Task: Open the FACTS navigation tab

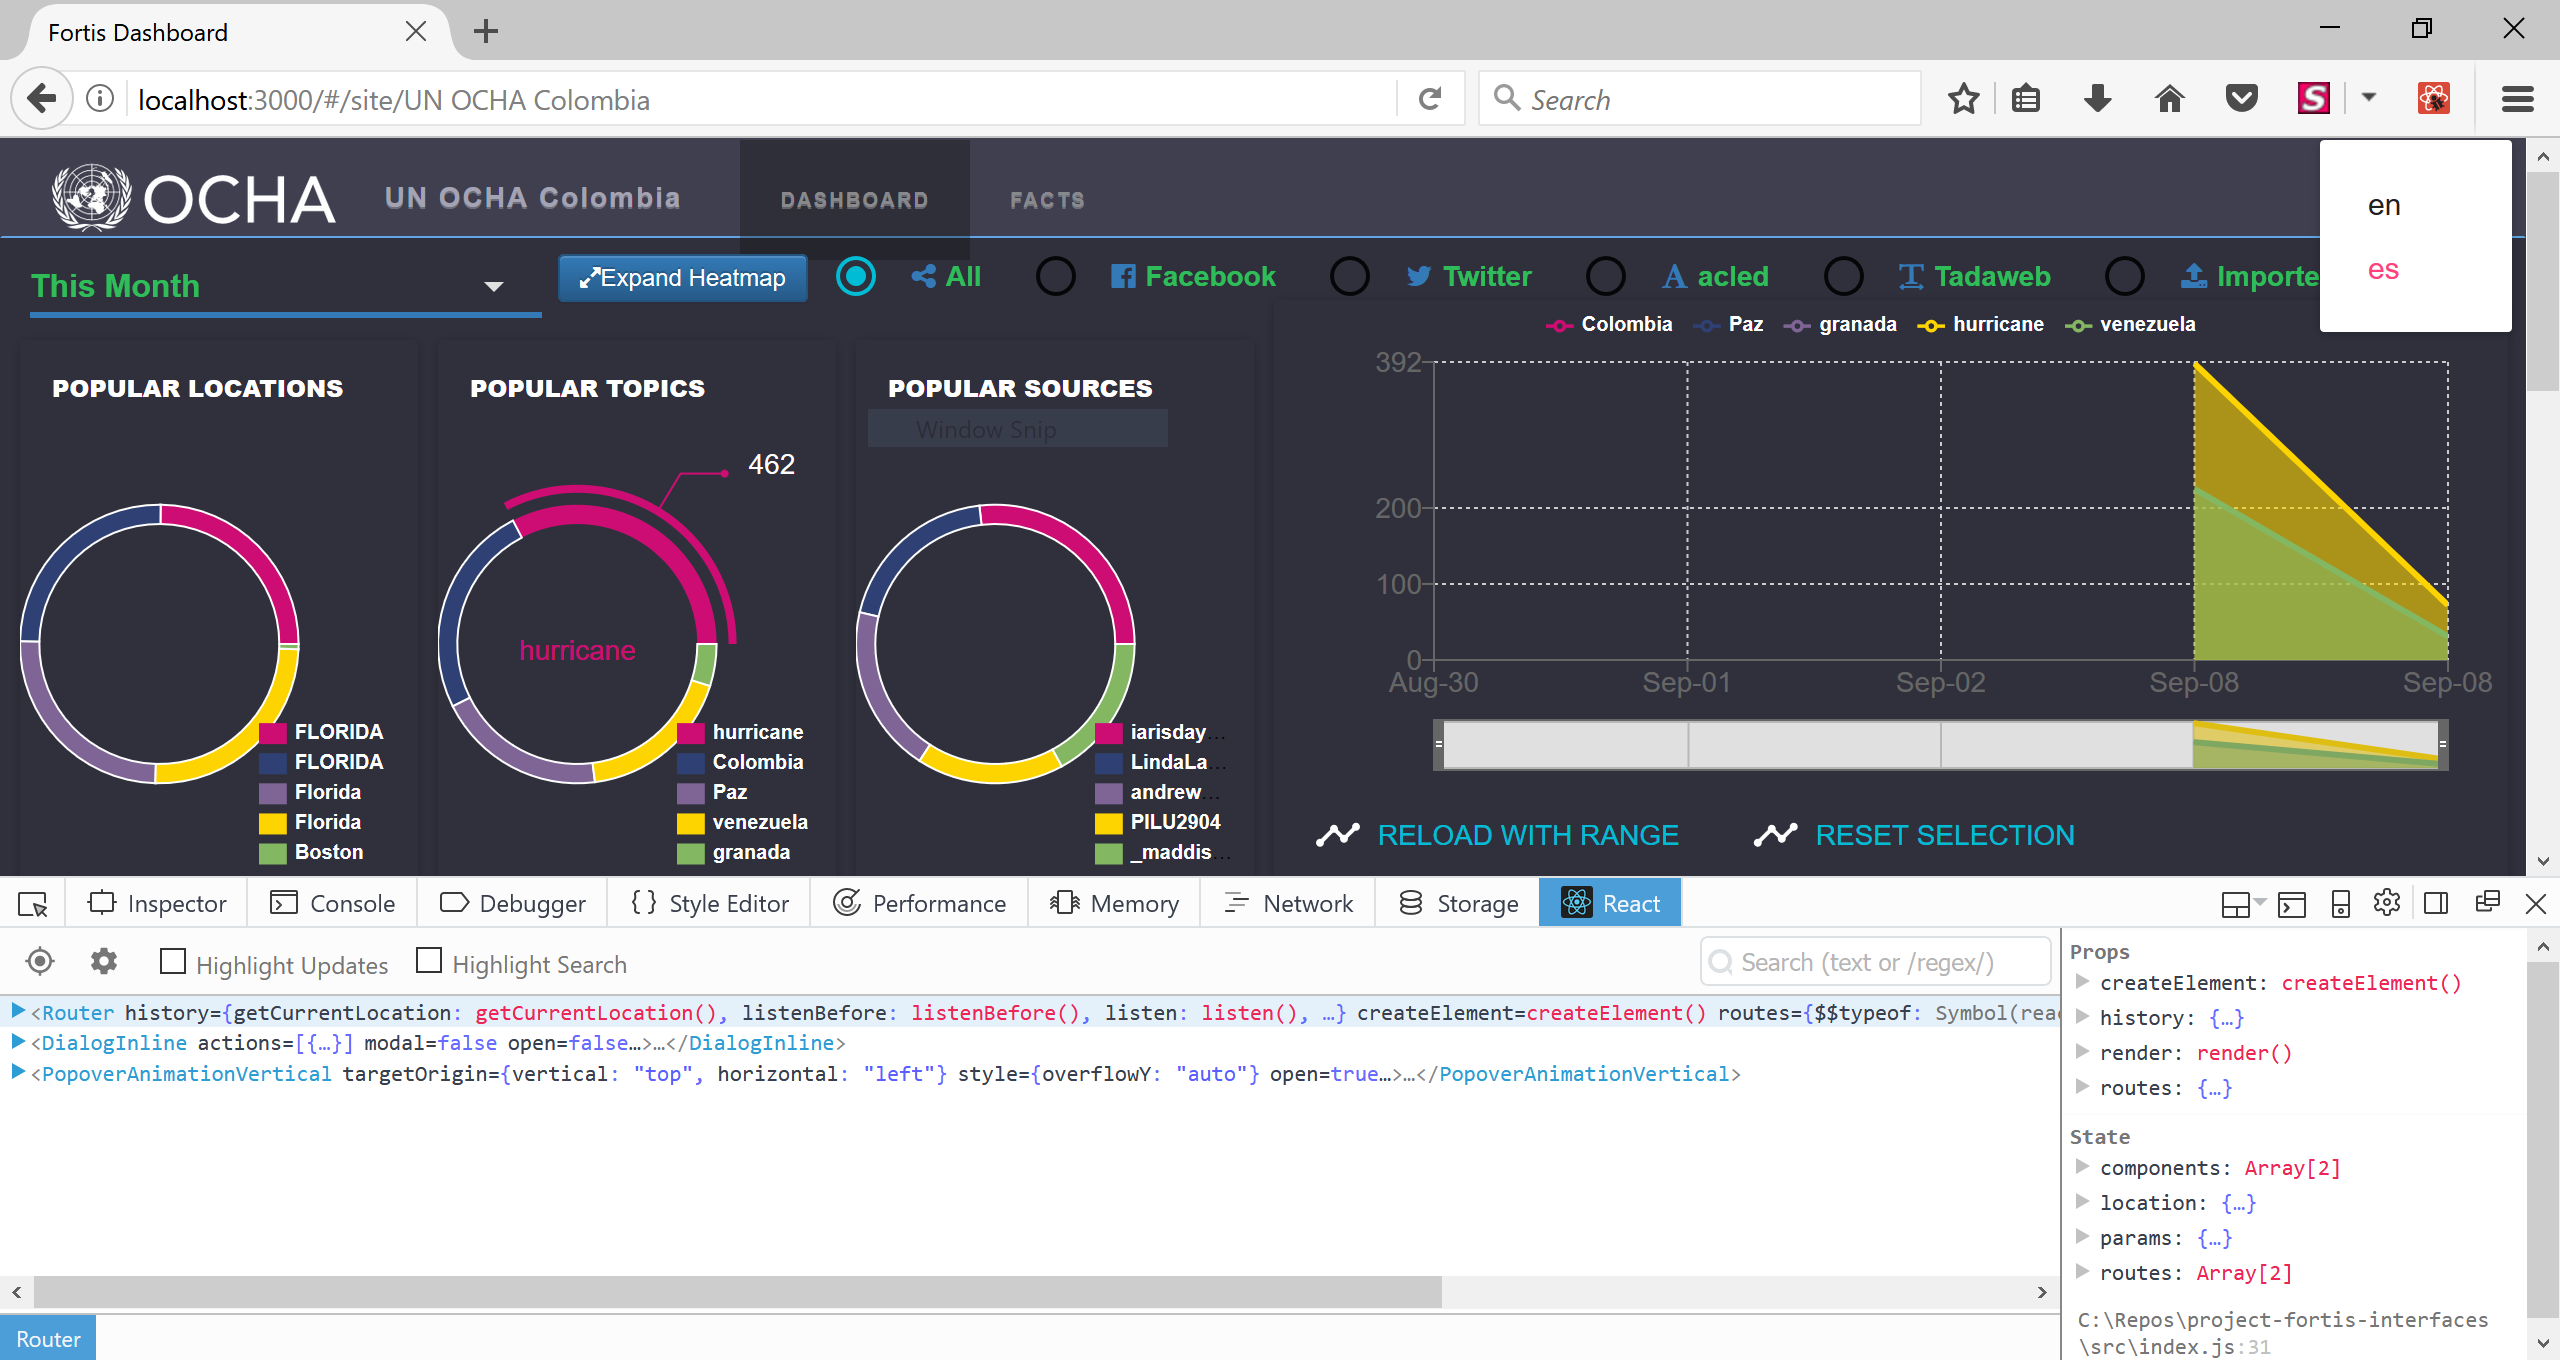Action: pyautogui.click(x=1047, y=200)
